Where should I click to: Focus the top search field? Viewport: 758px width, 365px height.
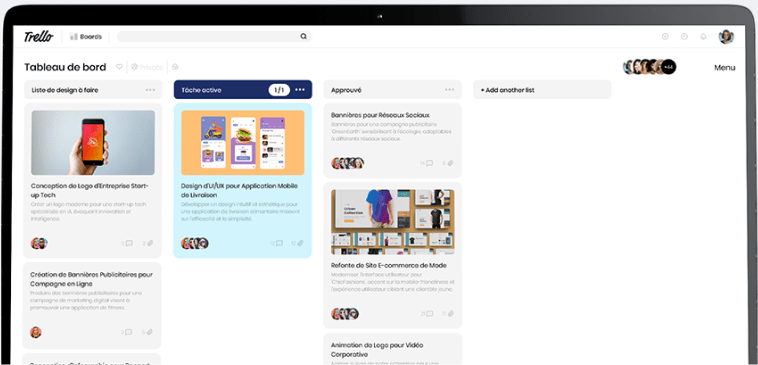(x=214, y=36)
